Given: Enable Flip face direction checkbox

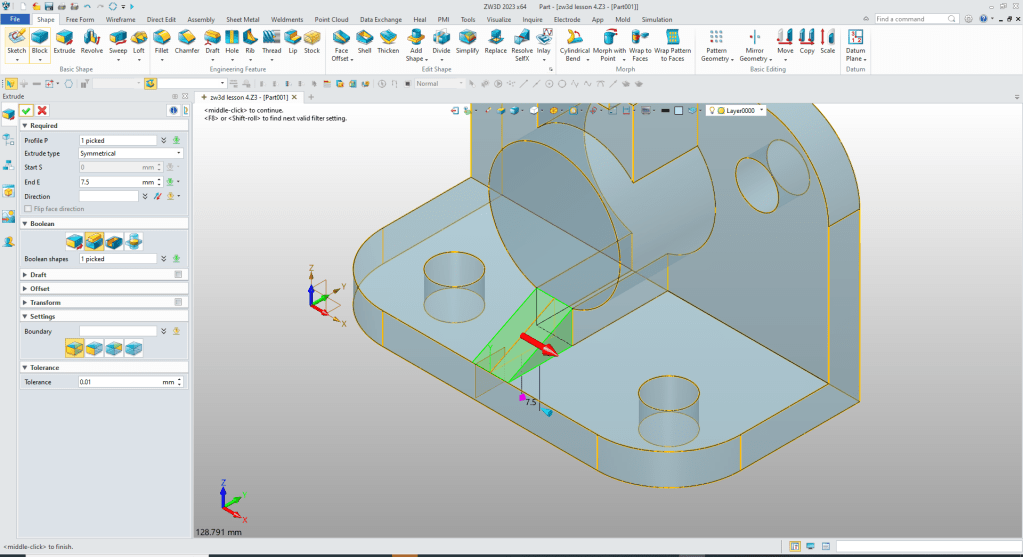Looking at the screenshot, I should click(27, 209).
